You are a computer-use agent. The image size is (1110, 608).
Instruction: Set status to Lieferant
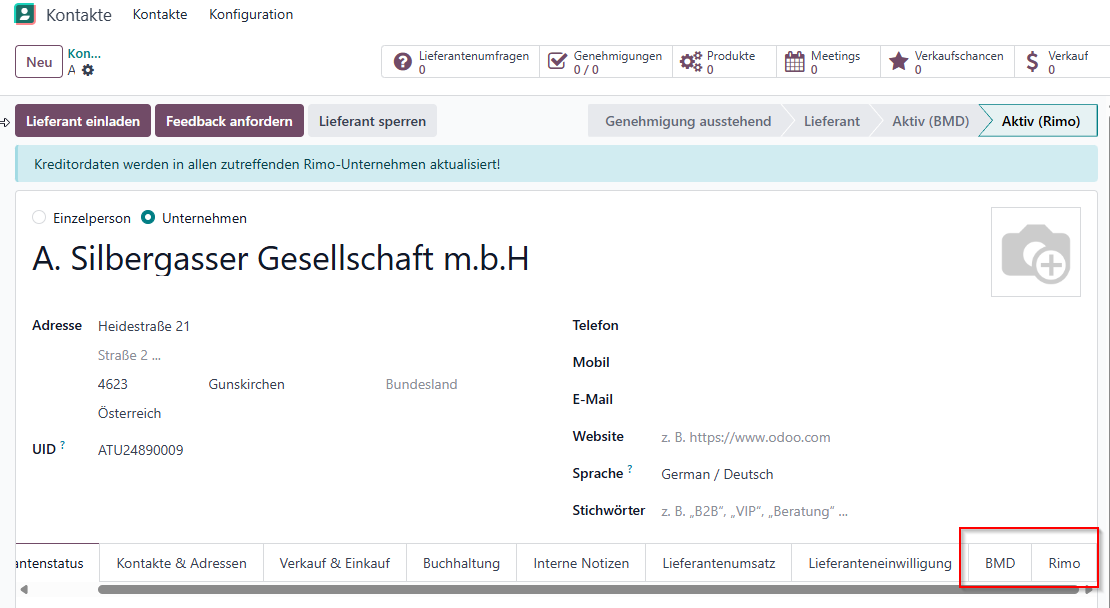[831, 121]
